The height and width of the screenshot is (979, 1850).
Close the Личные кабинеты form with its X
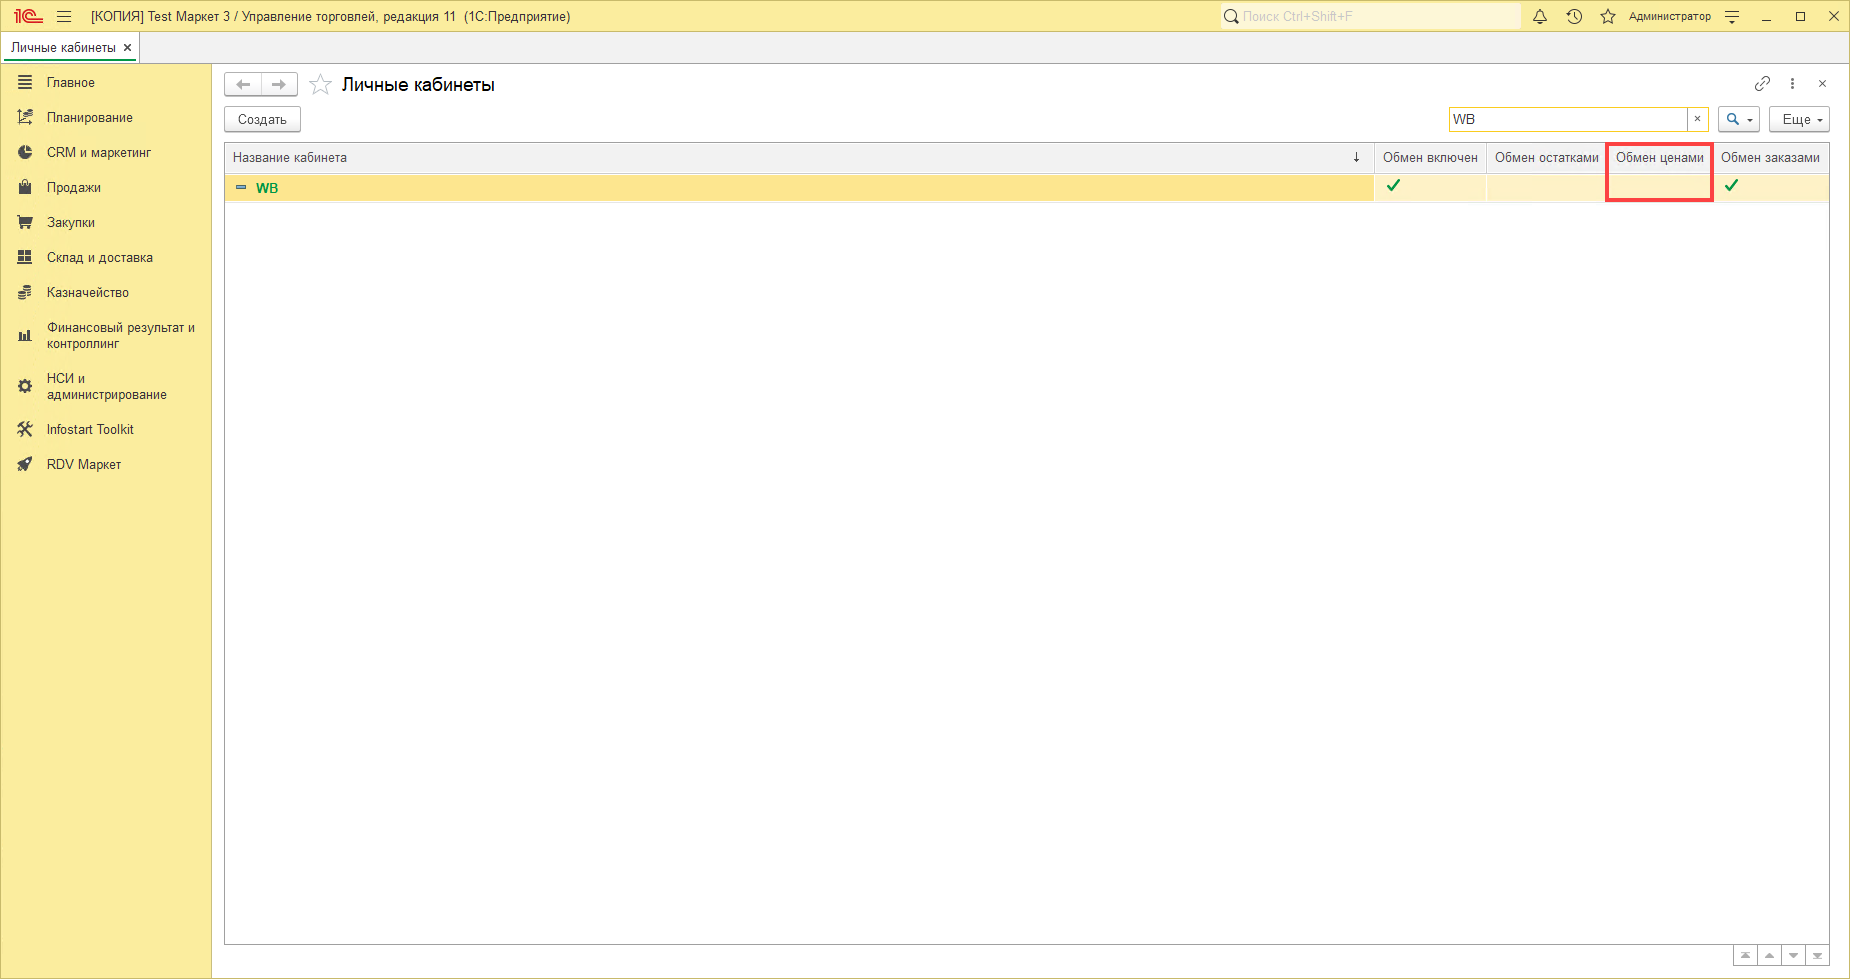(x=1822, y=84)
